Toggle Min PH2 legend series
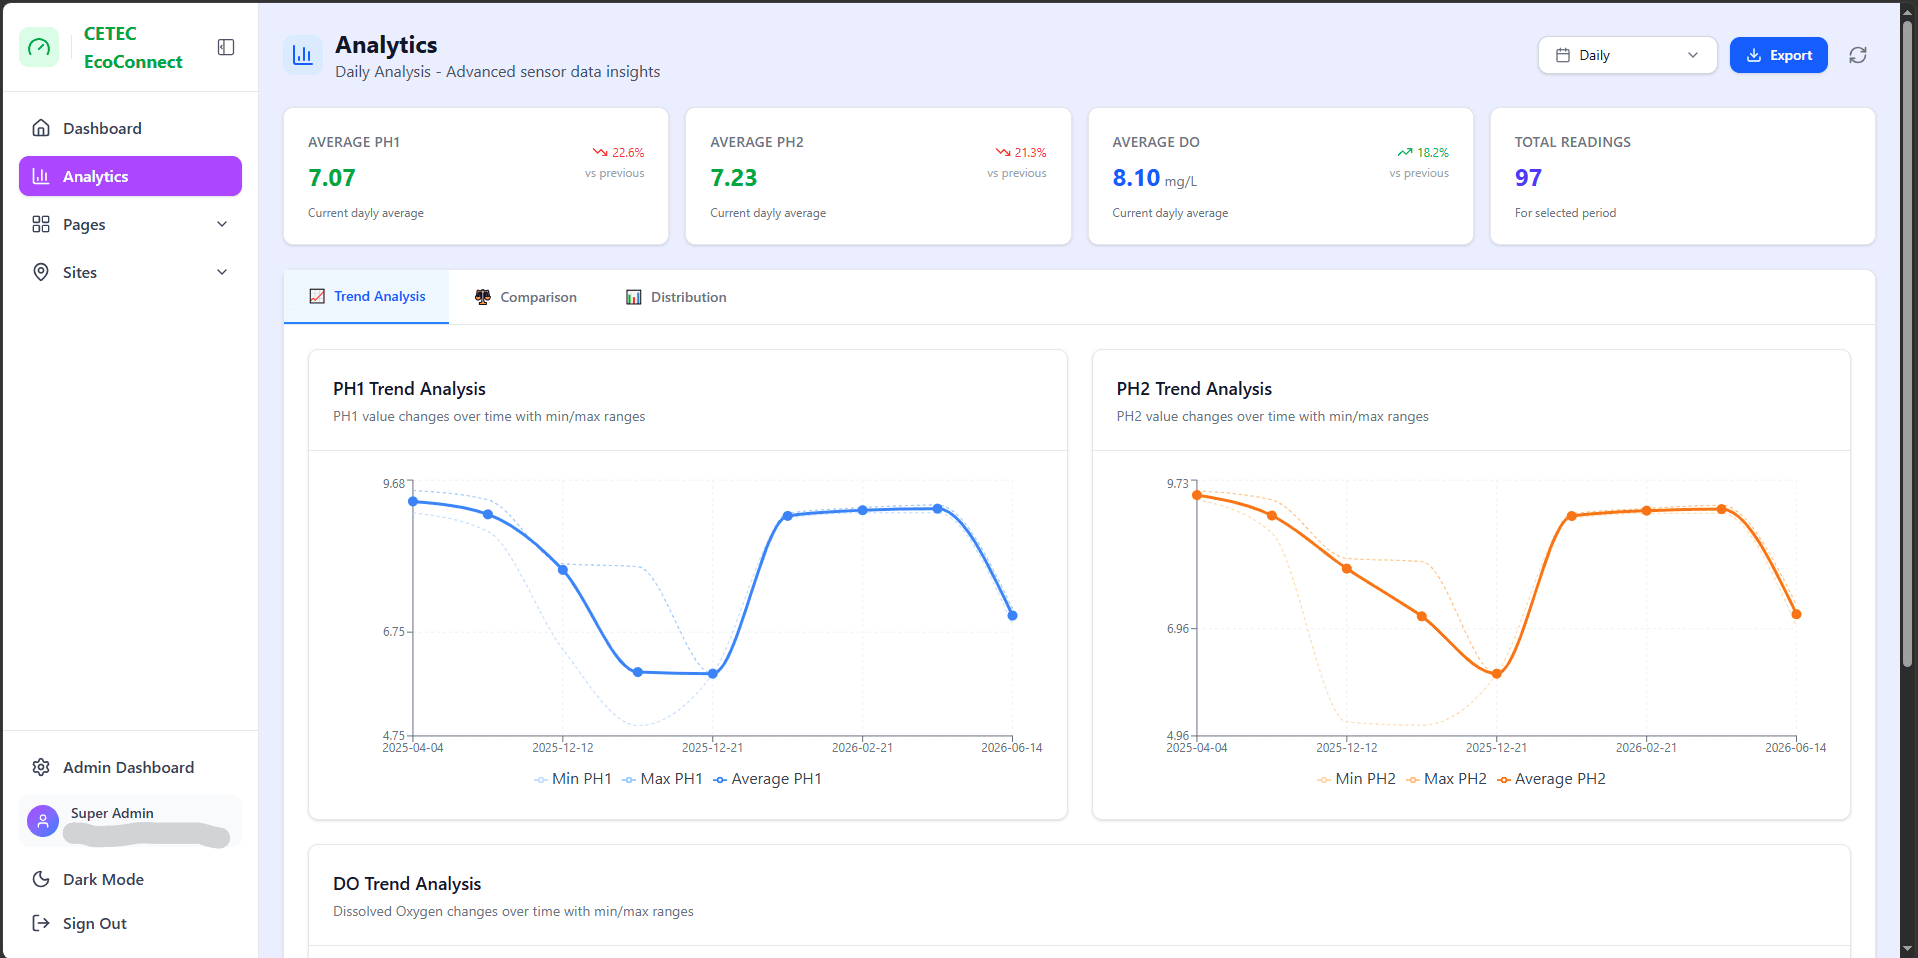 point(1356,779)
